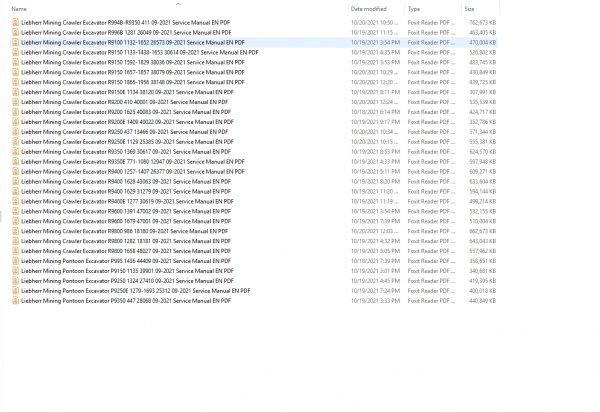Image resolution: width=600 pixels, height=412 pixels.
Task: Click PDF icon of R9400E 1277 manual
Action: (x=15, y=202)
